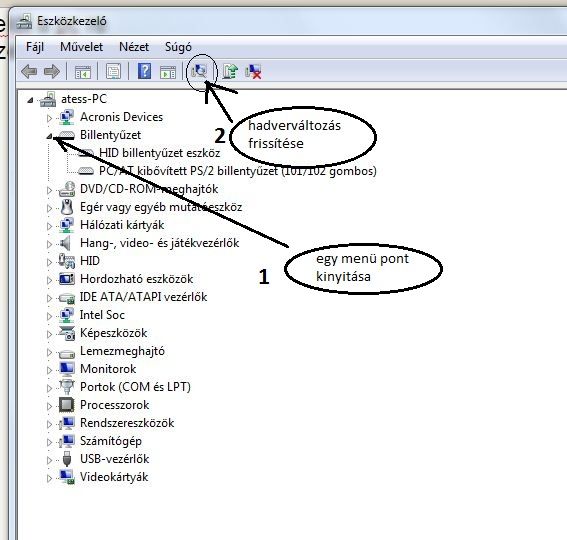Click the Processzorok chip icon
Viewport: 567px width, 540px height.
pyautogui.click(x=67, y=405)
